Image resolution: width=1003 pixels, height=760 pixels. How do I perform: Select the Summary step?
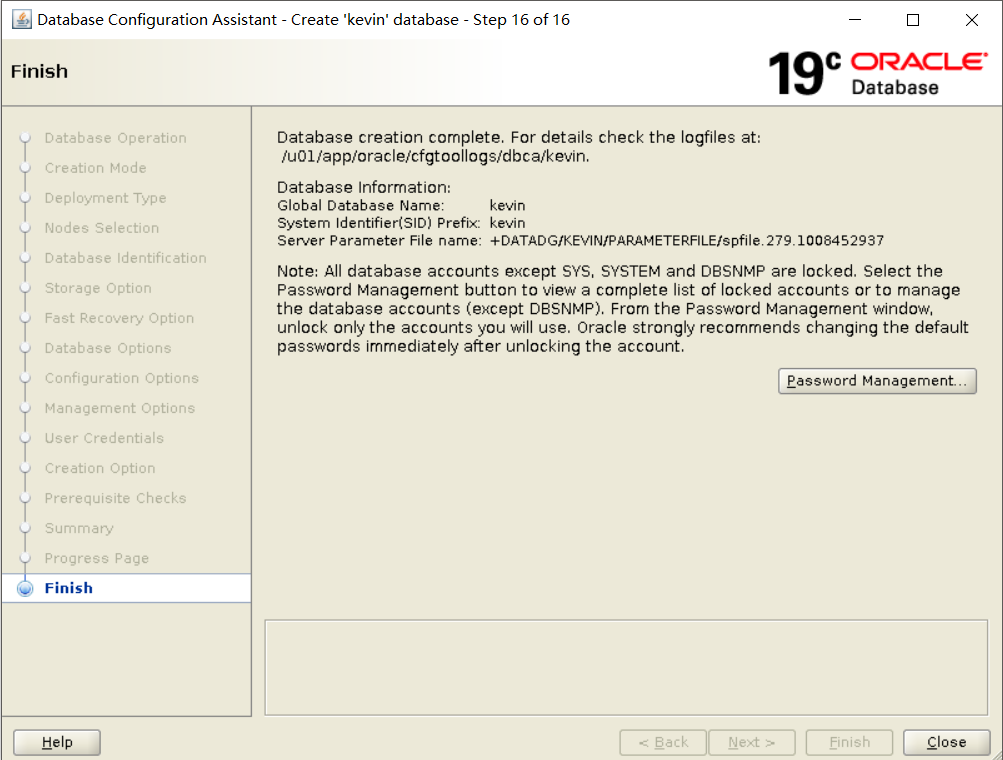pyautogui.click(x=79, y=528)
